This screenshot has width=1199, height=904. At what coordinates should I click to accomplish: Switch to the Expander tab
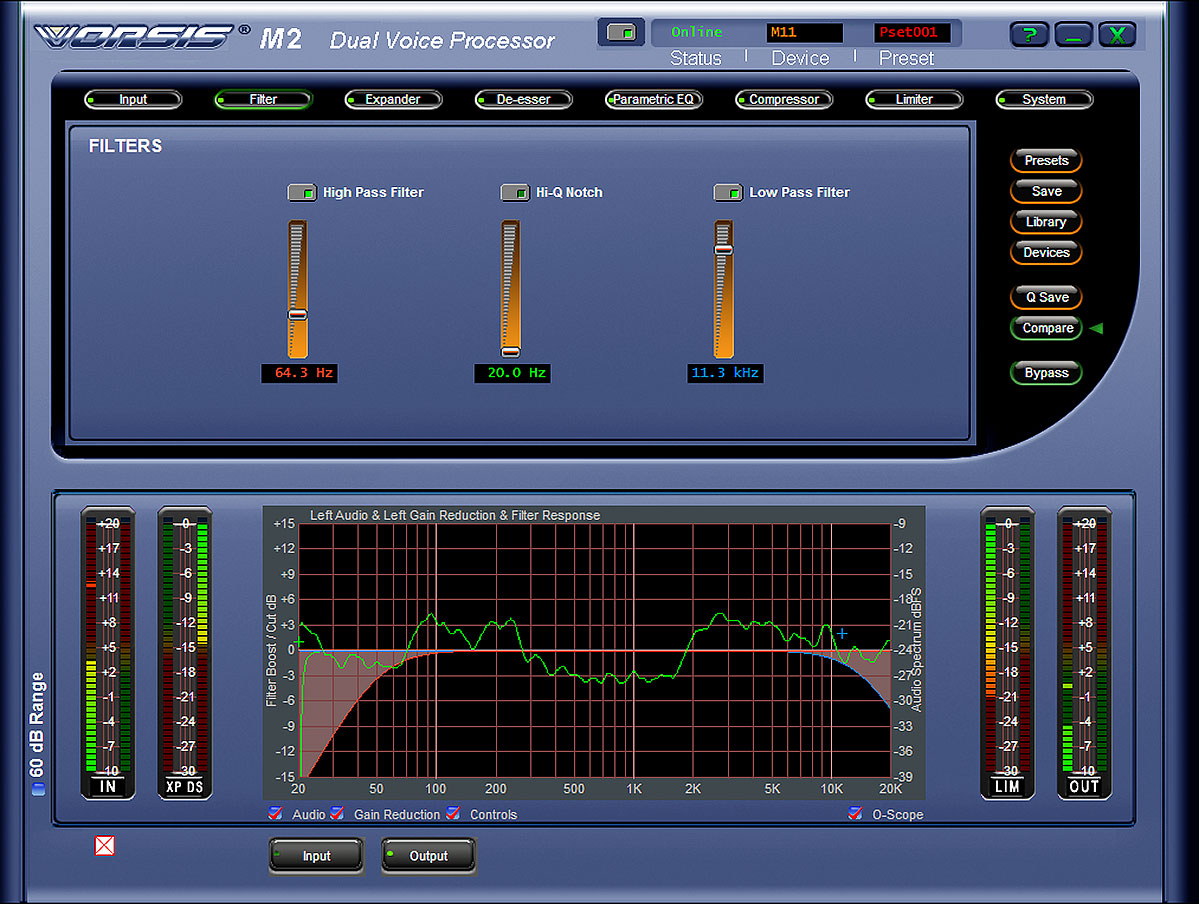point(393,99)
